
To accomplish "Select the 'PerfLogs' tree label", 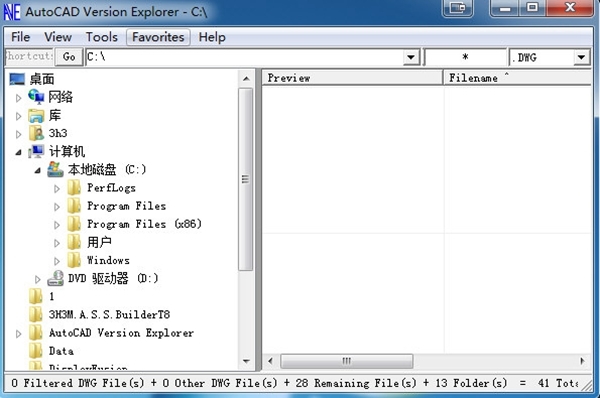I will (111, 188).
